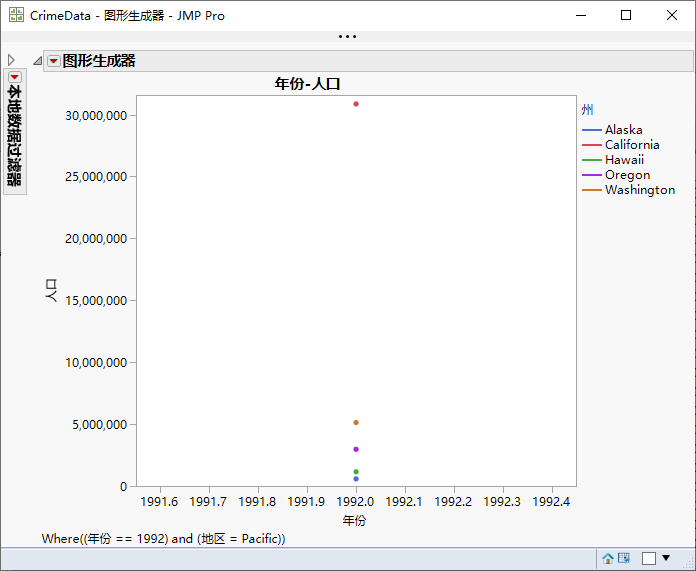The width and height of the screenshot is (696, 571).
Task: Click the 1992.4 X-axis tick label
Action: coord(551,502)
